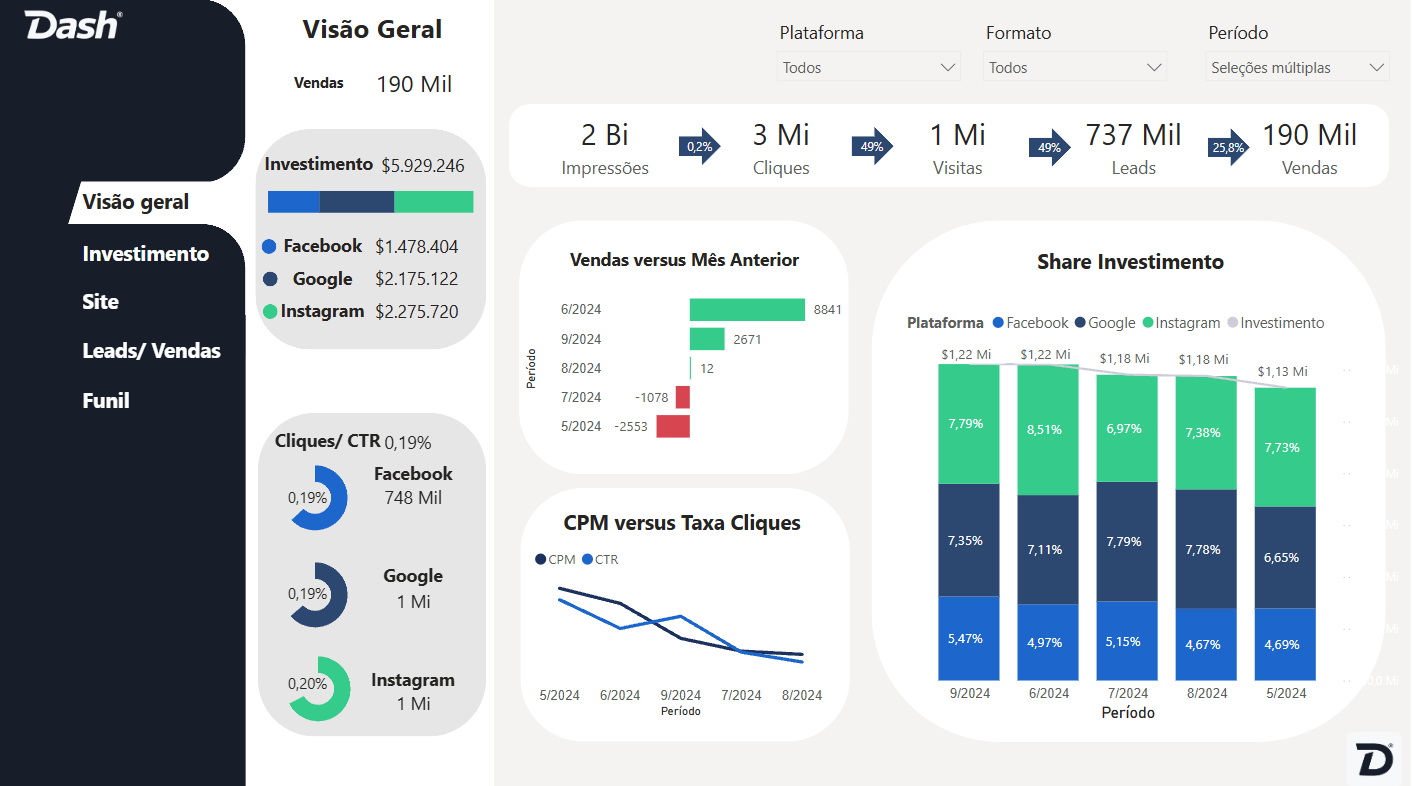Open the Funil page from sidebar

tap(106, 401)
